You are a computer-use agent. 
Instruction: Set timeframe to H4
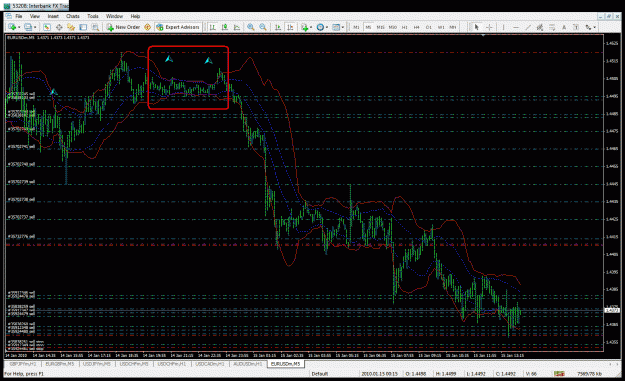pos(417,27)
